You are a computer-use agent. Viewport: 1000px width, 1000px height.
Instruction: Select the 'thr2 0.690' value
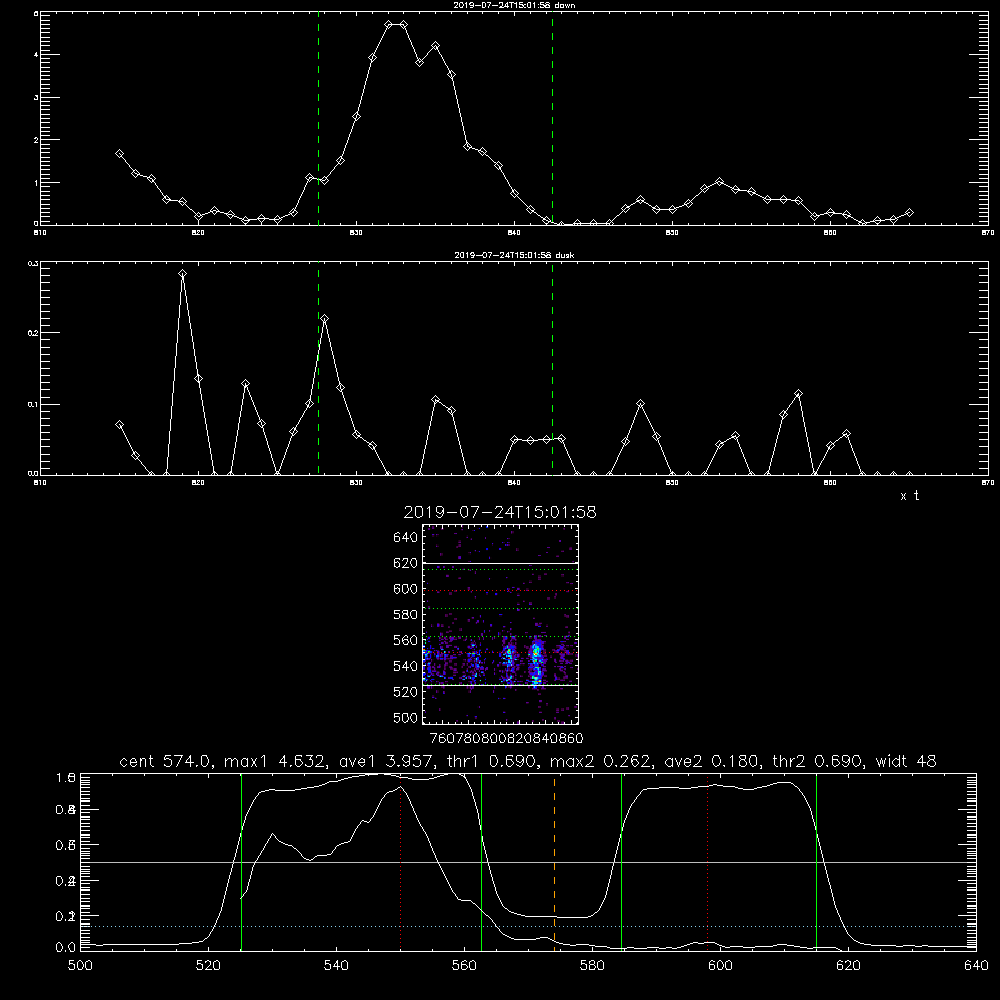818,761
